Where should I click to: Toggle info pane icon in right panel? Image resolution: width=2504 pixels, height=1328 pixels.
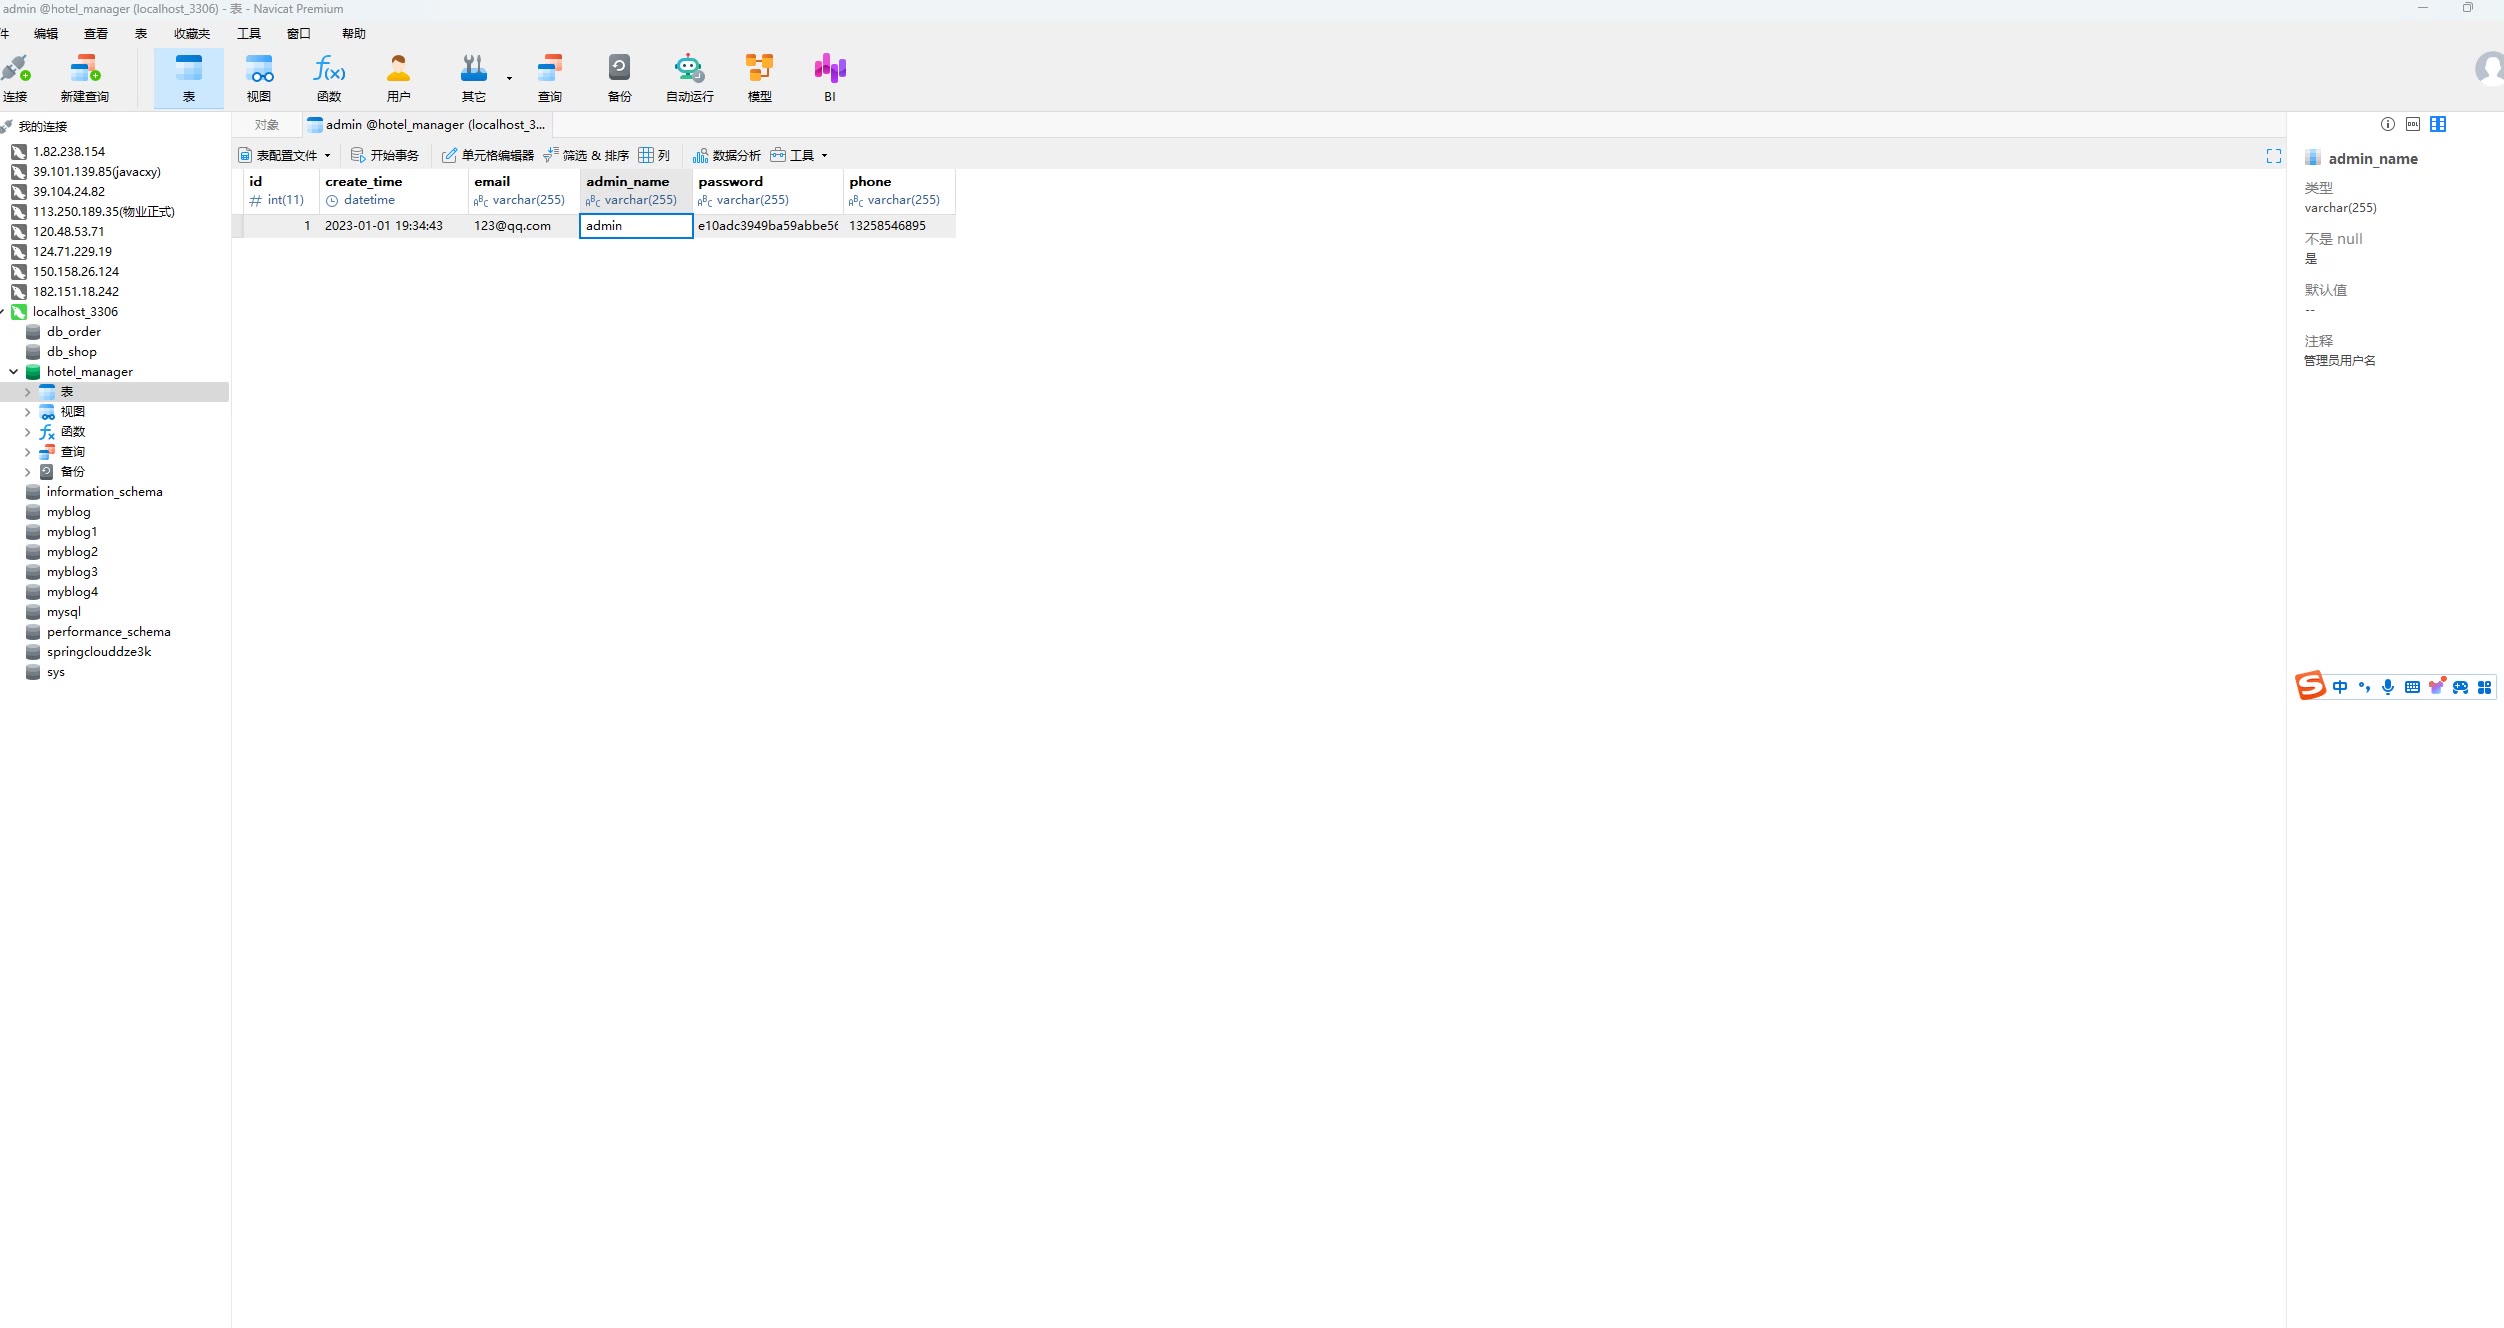coord(2387,124)
